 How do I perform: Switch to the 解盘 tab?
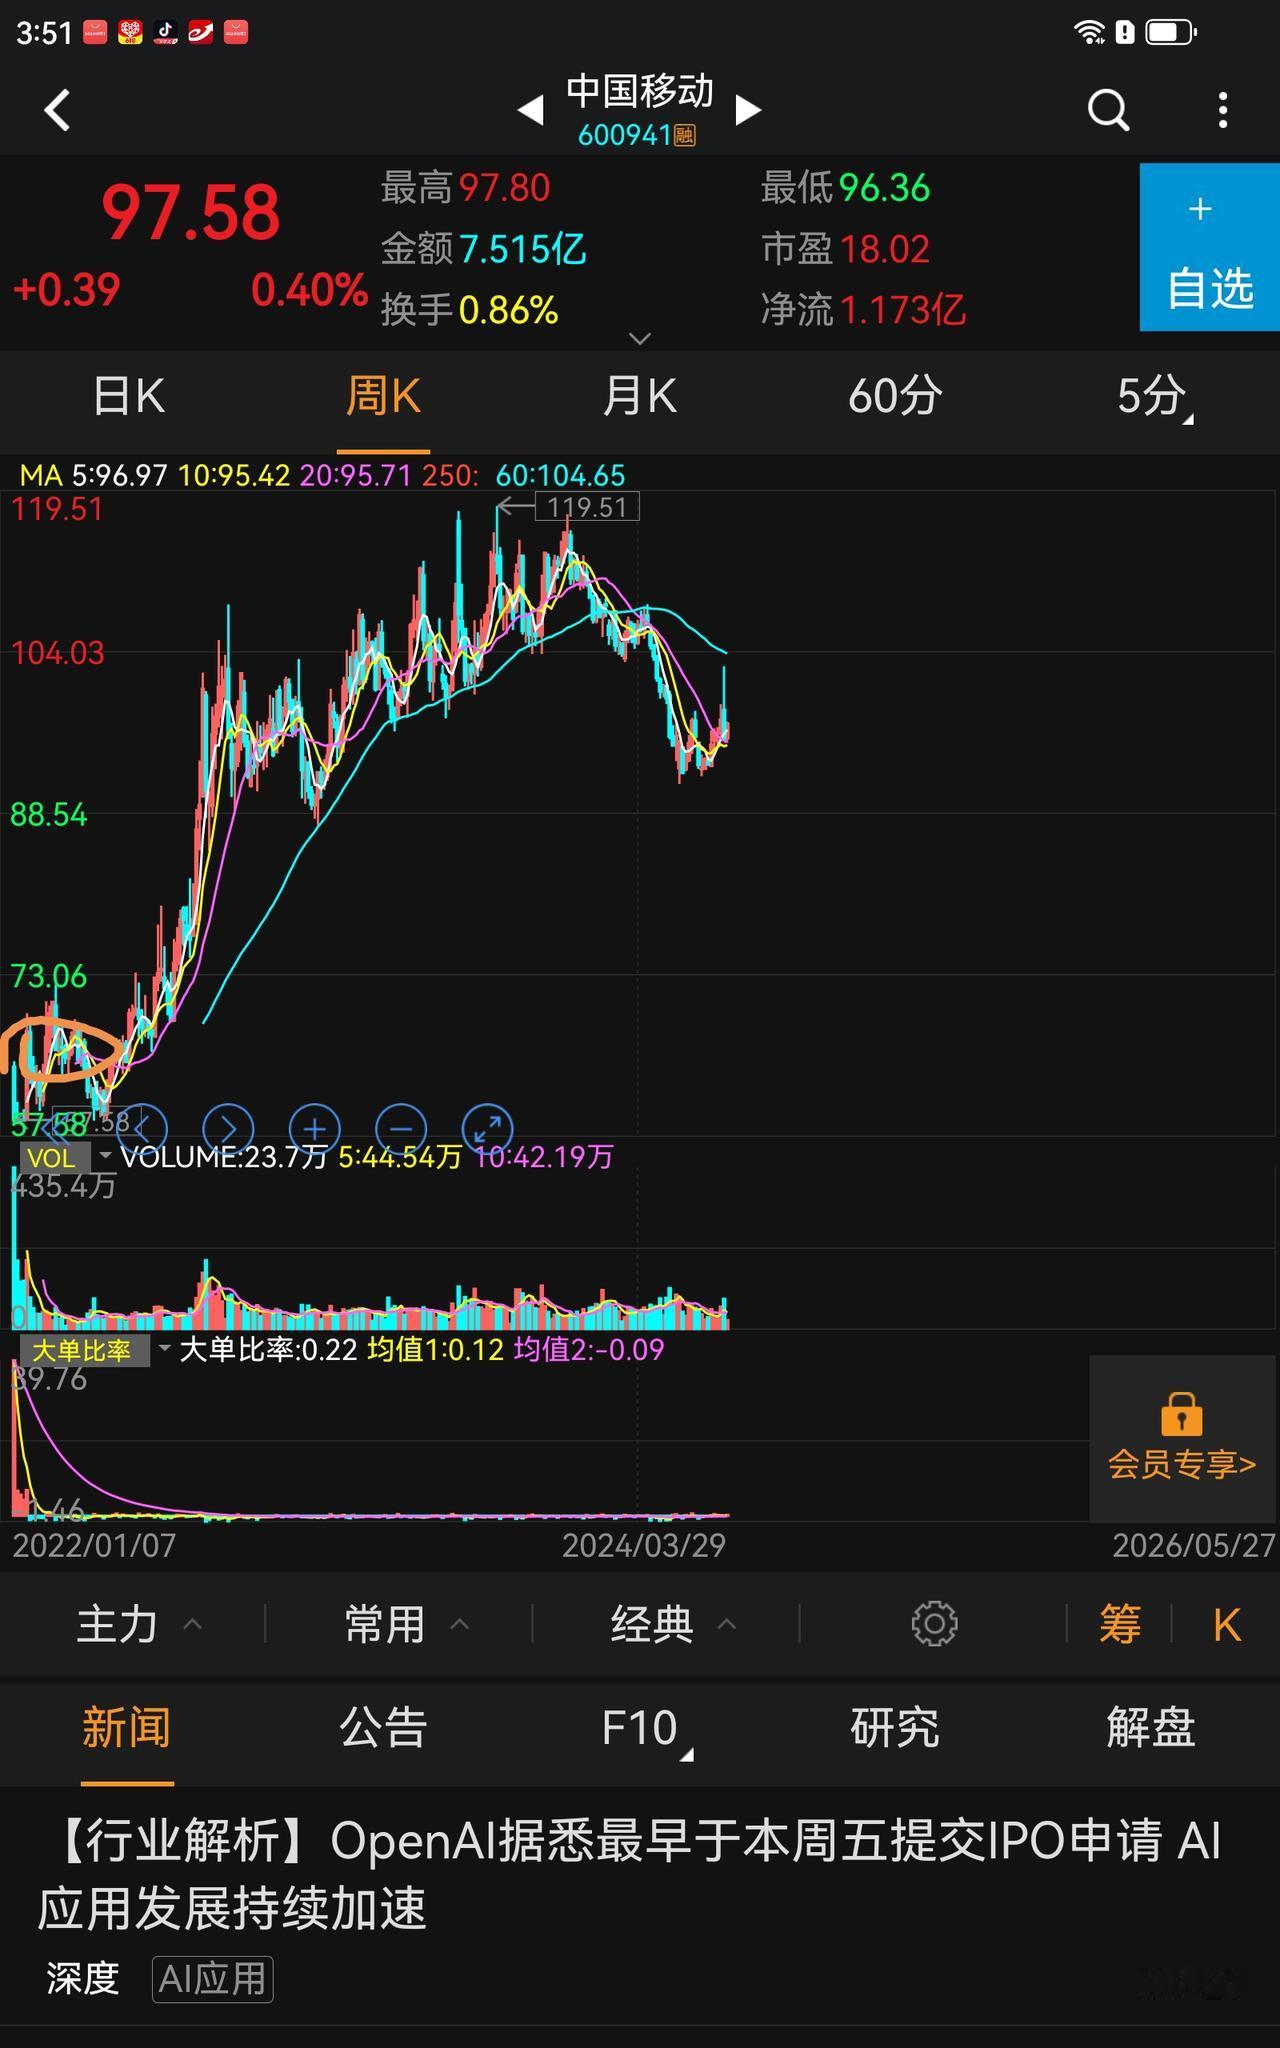tap(1151, 1727)
